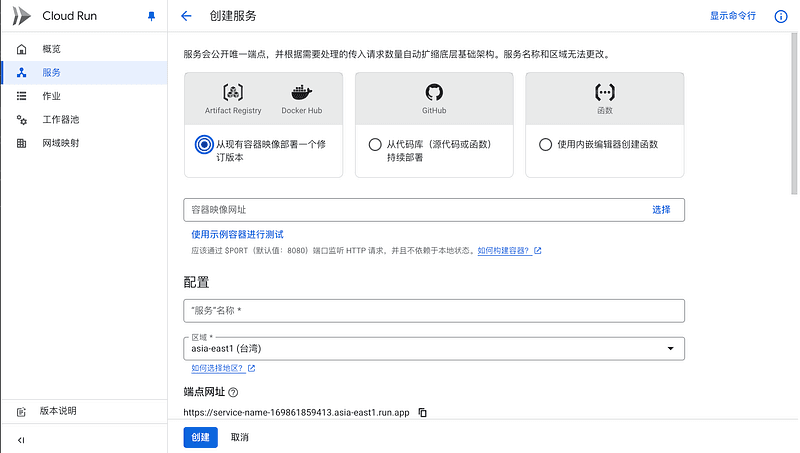Open the info icon at top right

tap(781, 16)
